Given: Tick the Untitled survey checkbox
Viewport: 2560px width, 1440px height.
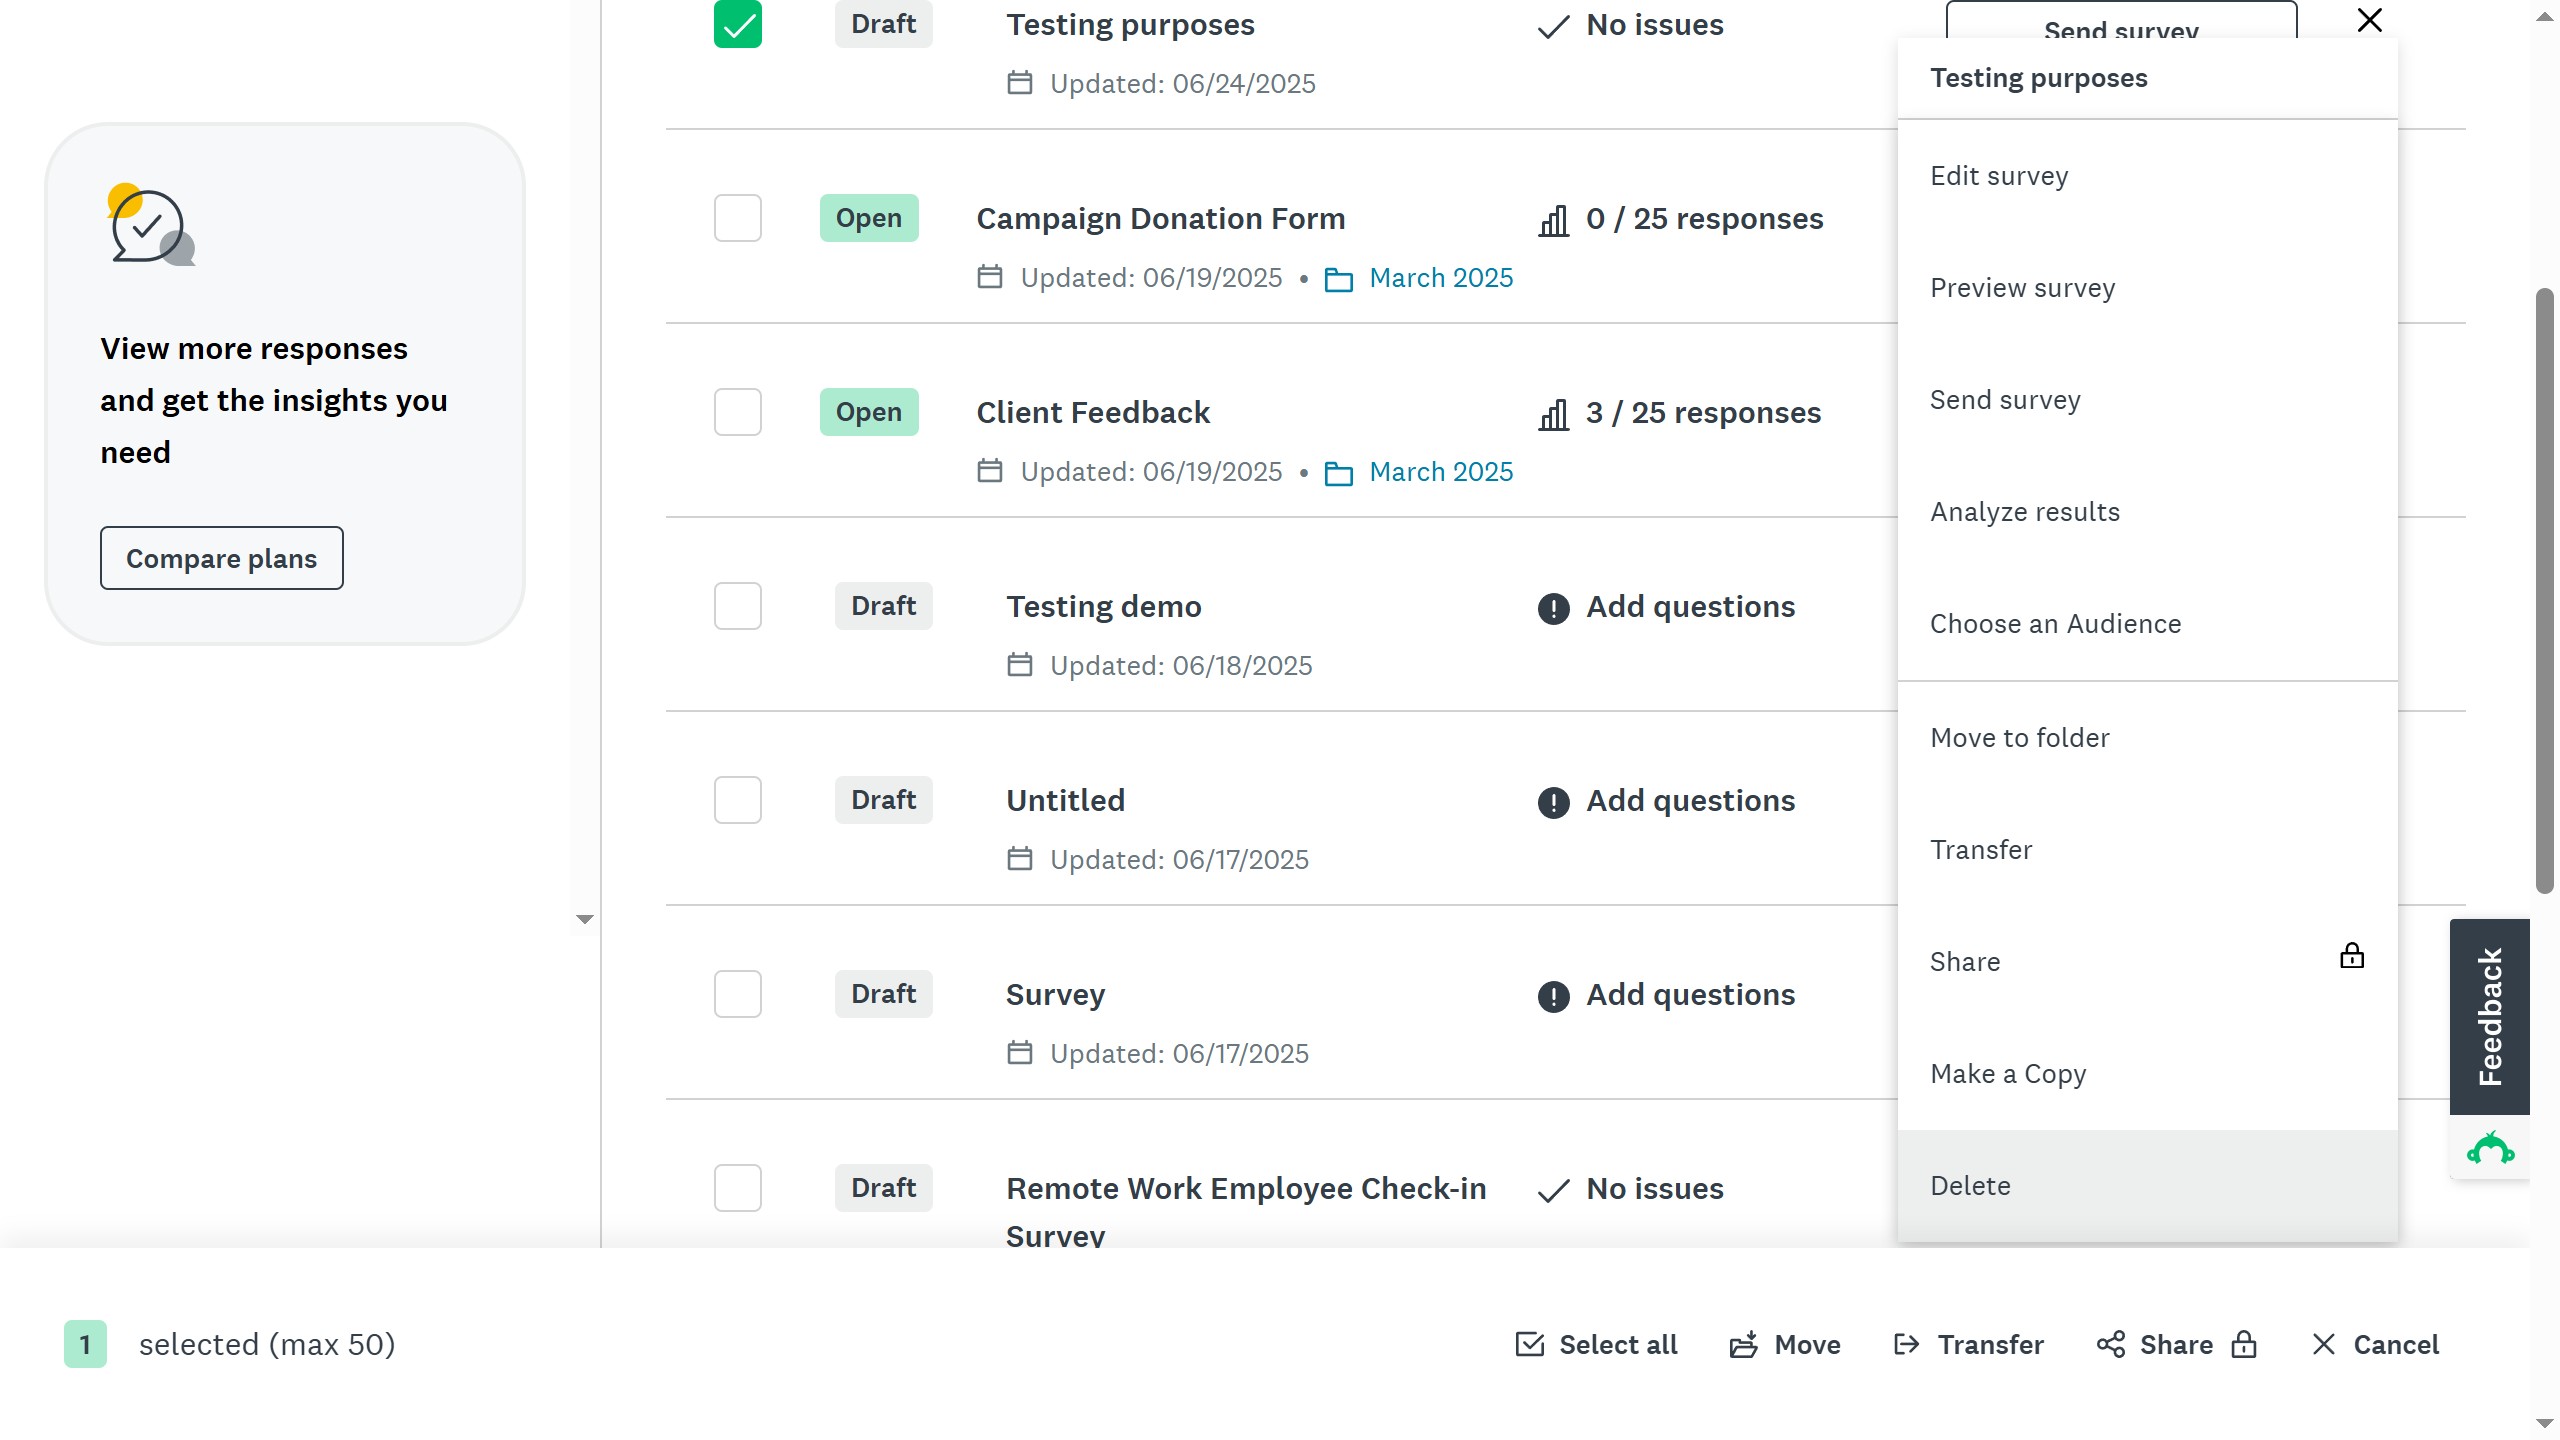Looking at the screenshot, I should [x=737, y=800].
